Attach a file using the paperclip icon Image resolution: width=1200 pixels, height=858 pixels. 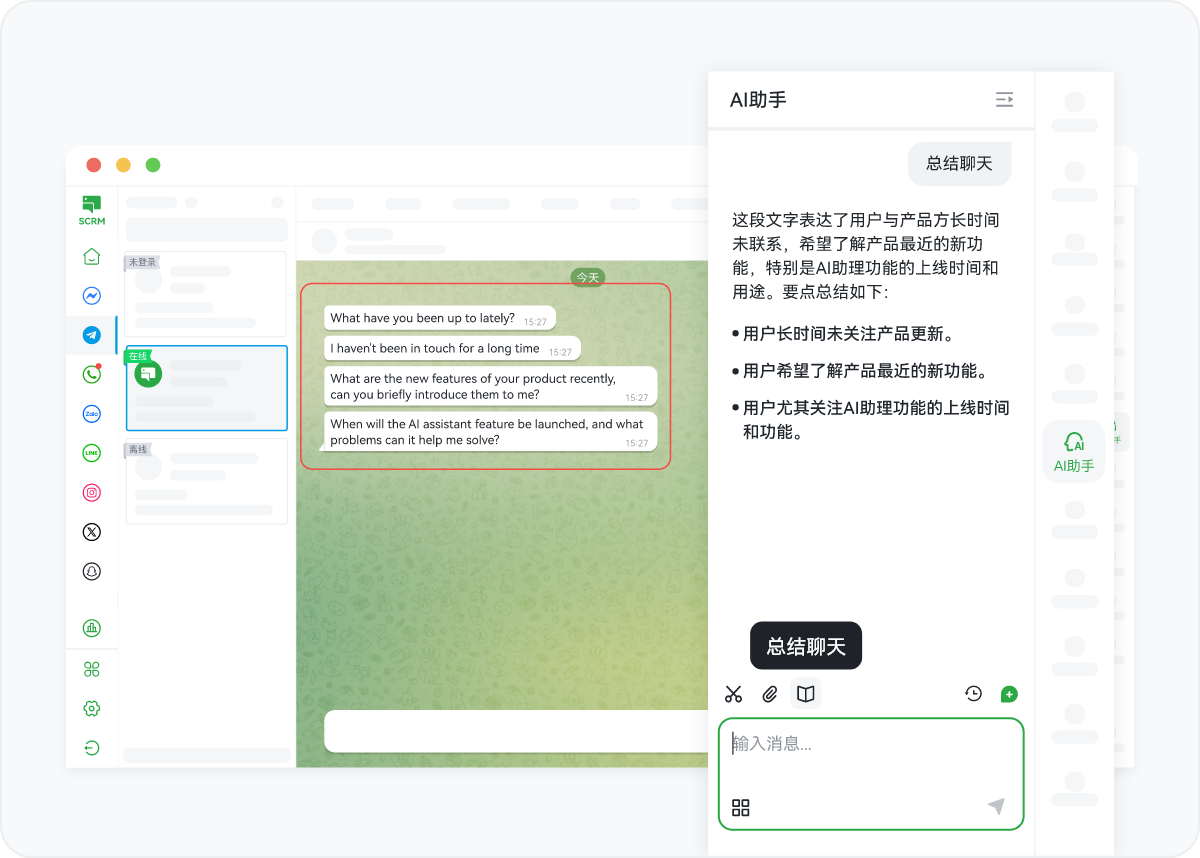pyautogui.click(x=769, y=694)
